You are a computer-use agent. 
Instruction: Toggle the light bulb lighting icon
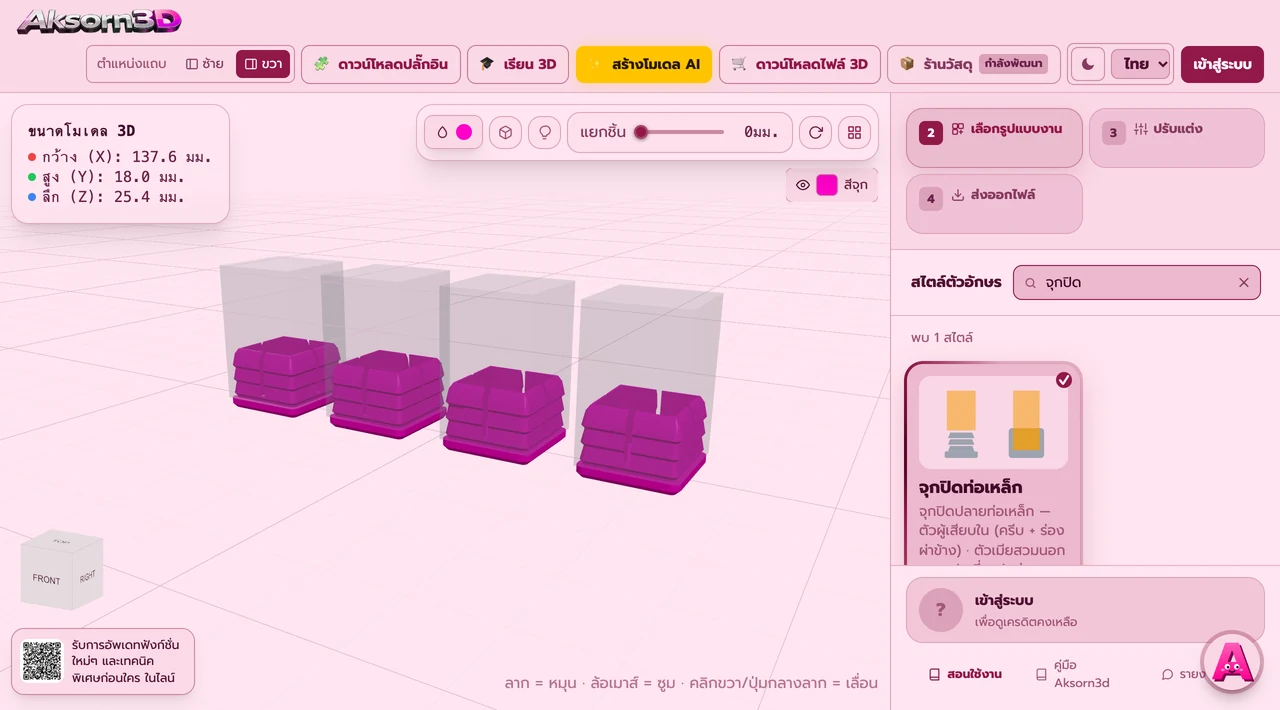[544, 132]
